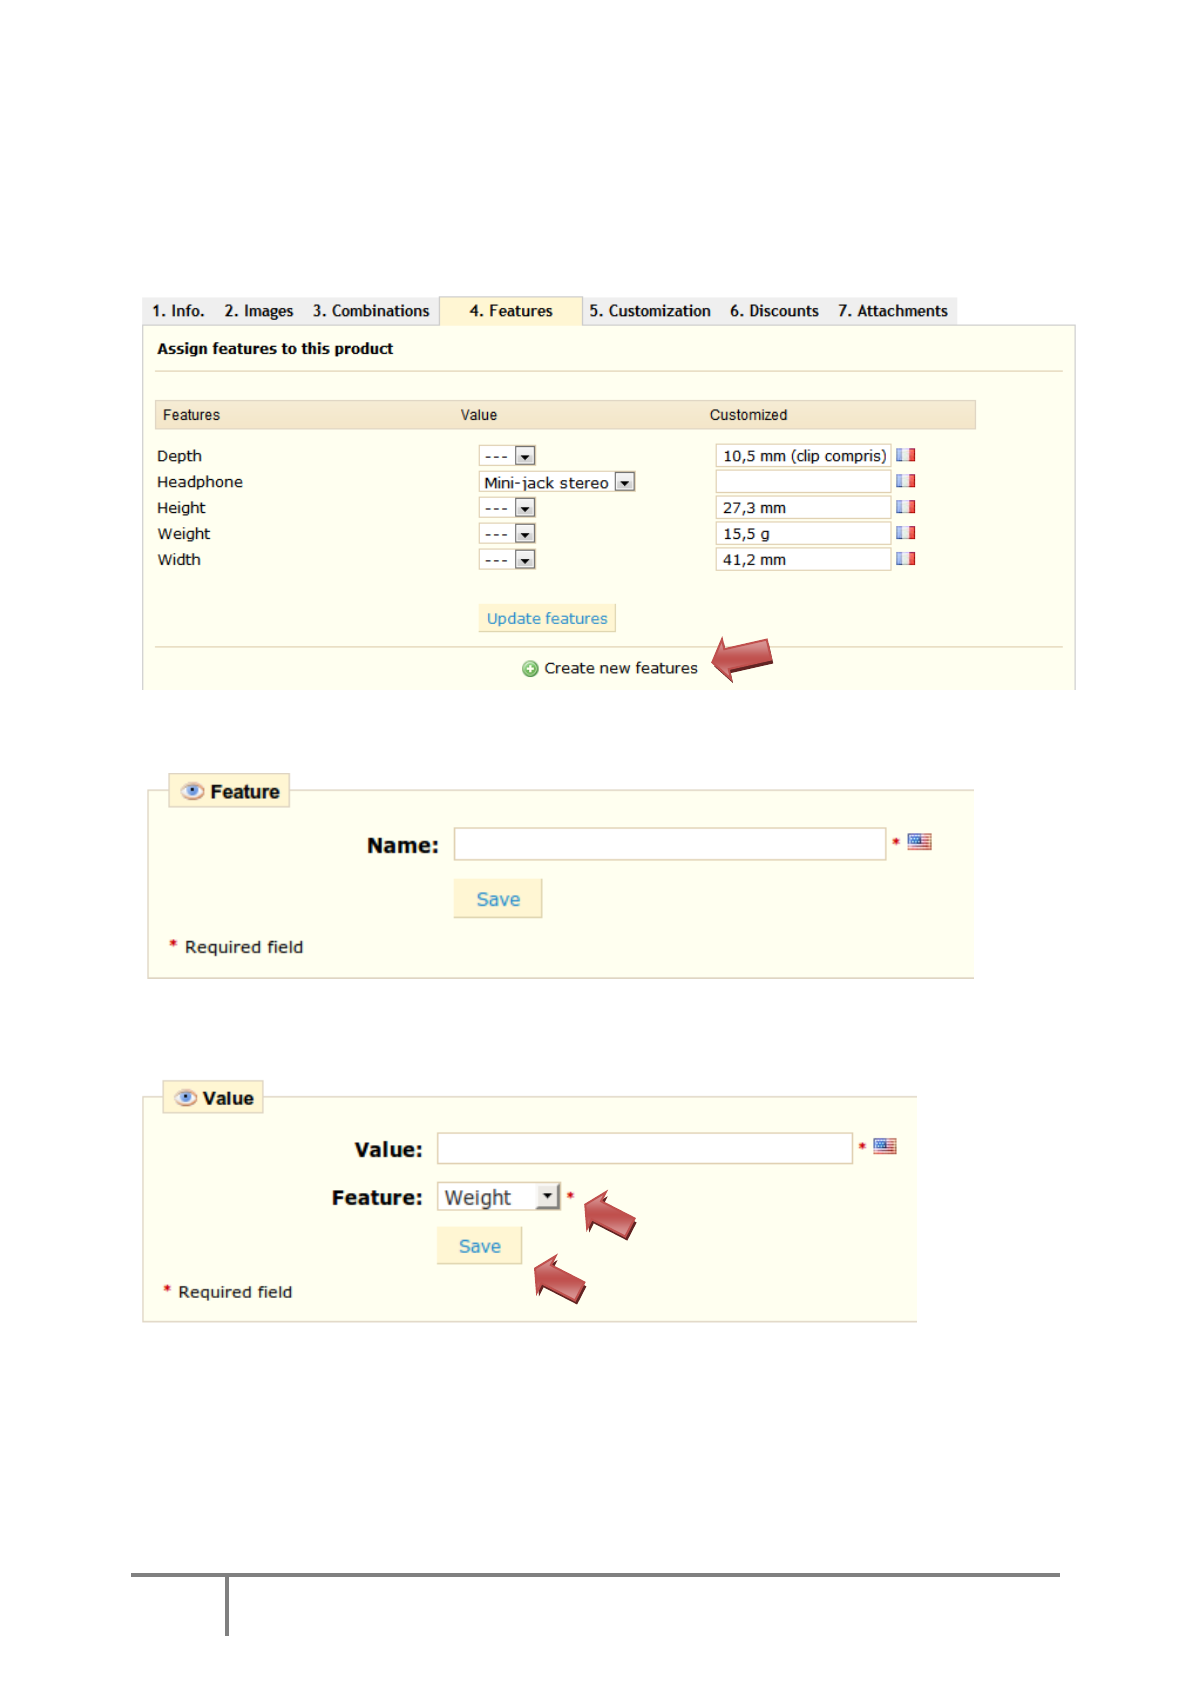Click the Weight feature label in table
The image size is (1191, 1684).
point(184,534)
